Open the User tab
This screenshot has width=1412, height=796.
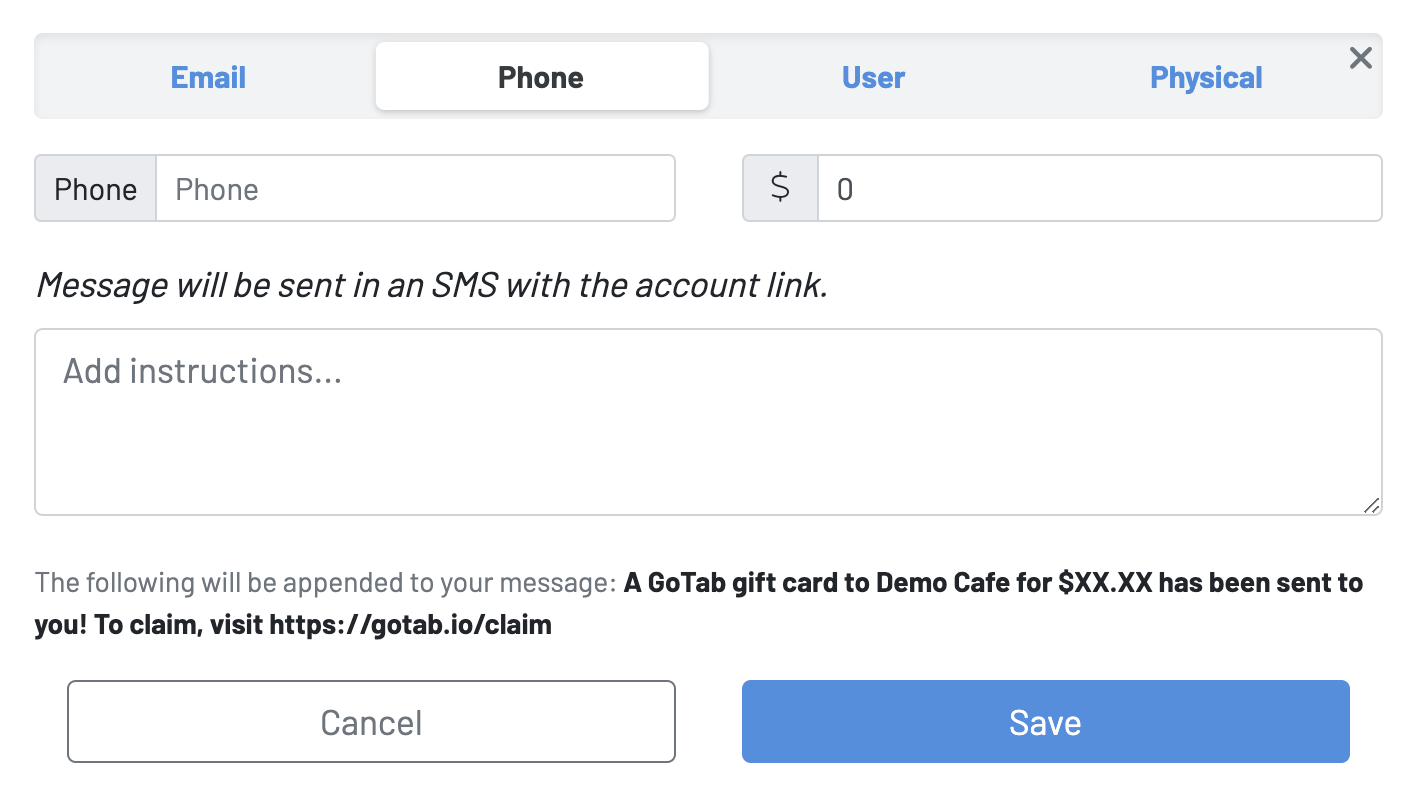coord(873,77)
